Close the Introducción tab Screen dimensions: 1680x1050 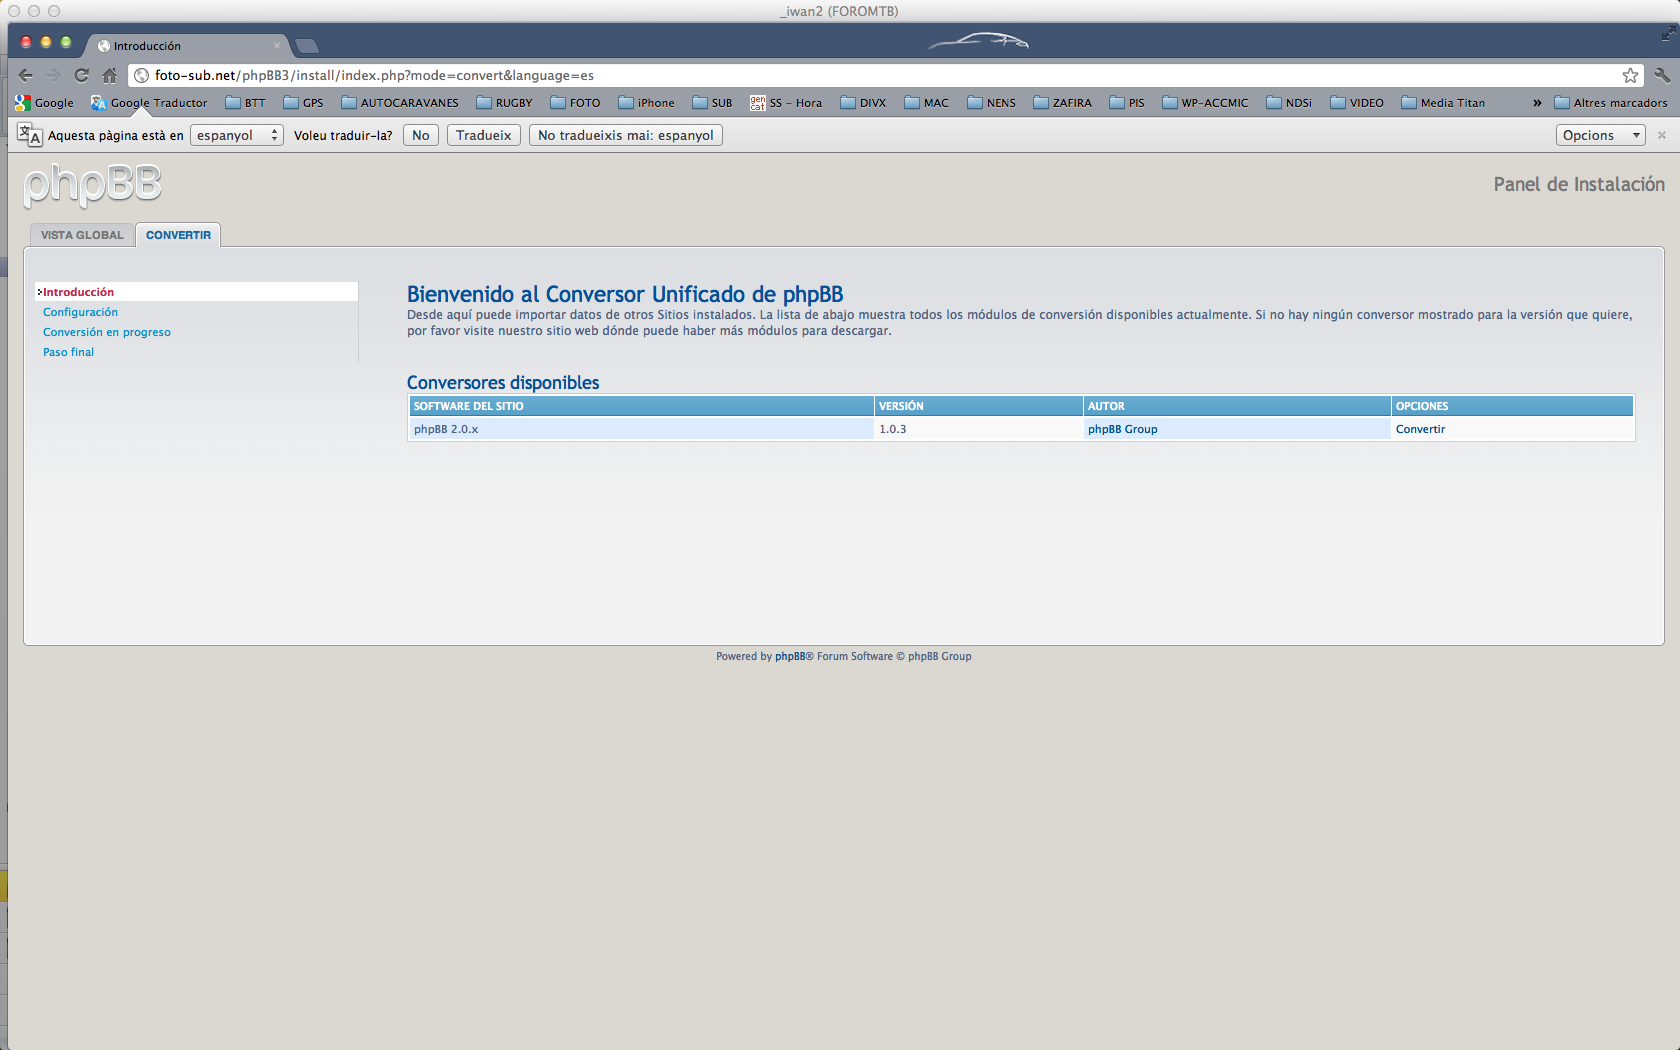[277, 45]
